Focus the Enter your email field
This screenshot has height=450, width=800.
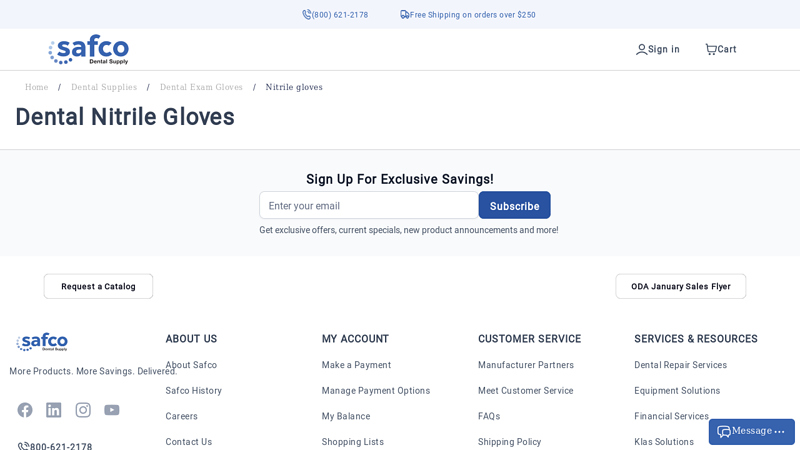click(x=368, y=205)
